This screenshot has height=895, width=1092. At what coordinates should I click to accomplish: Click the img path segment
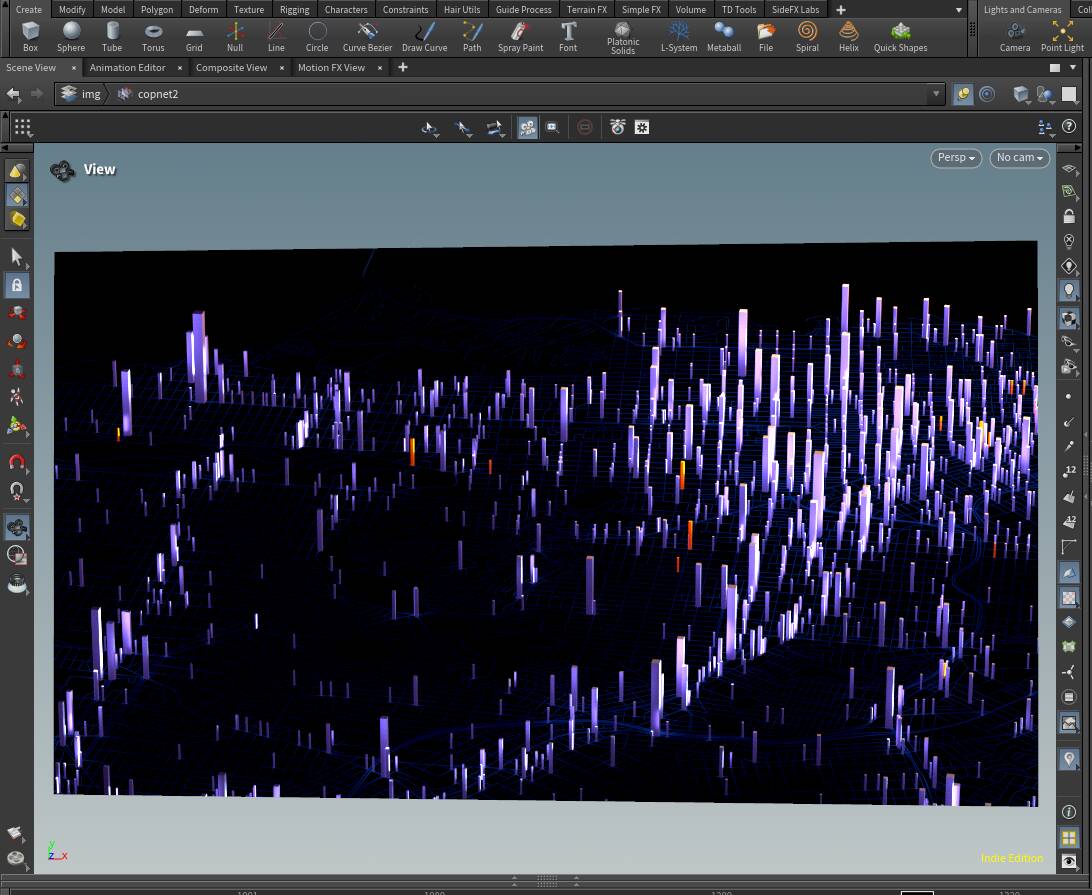coord(90,94)
